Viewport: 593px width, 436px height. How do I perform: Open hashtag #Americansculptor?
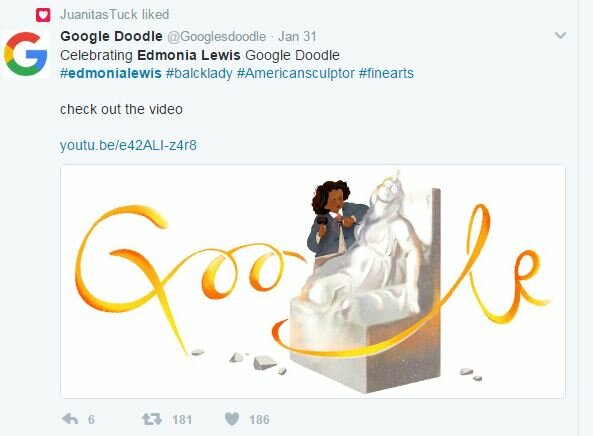[x=296, y=73]
